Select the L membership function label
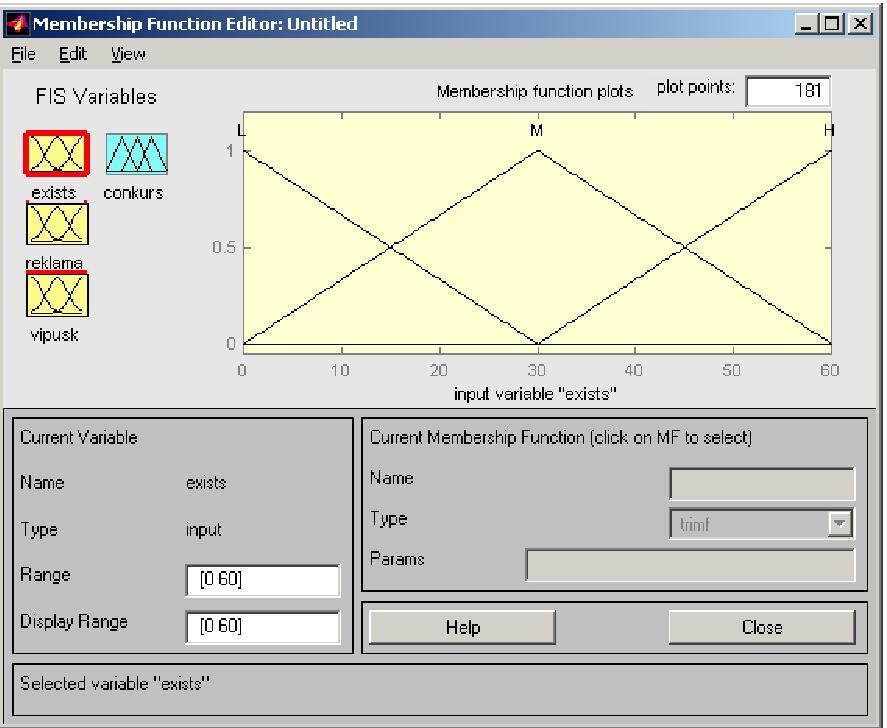The image size is (887, 728). [x=242, y=131]
